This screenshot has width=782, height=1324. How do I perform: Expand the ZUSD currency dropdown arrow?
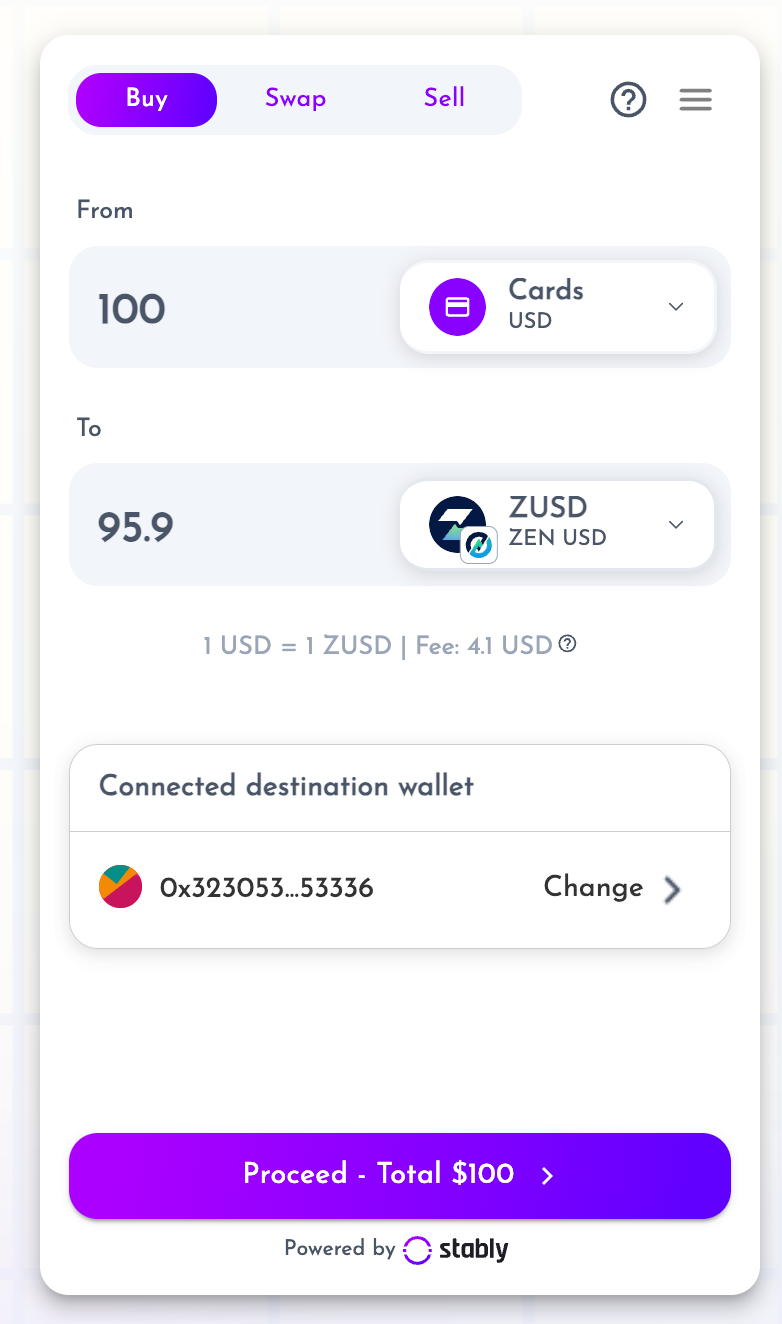point(676,525)
